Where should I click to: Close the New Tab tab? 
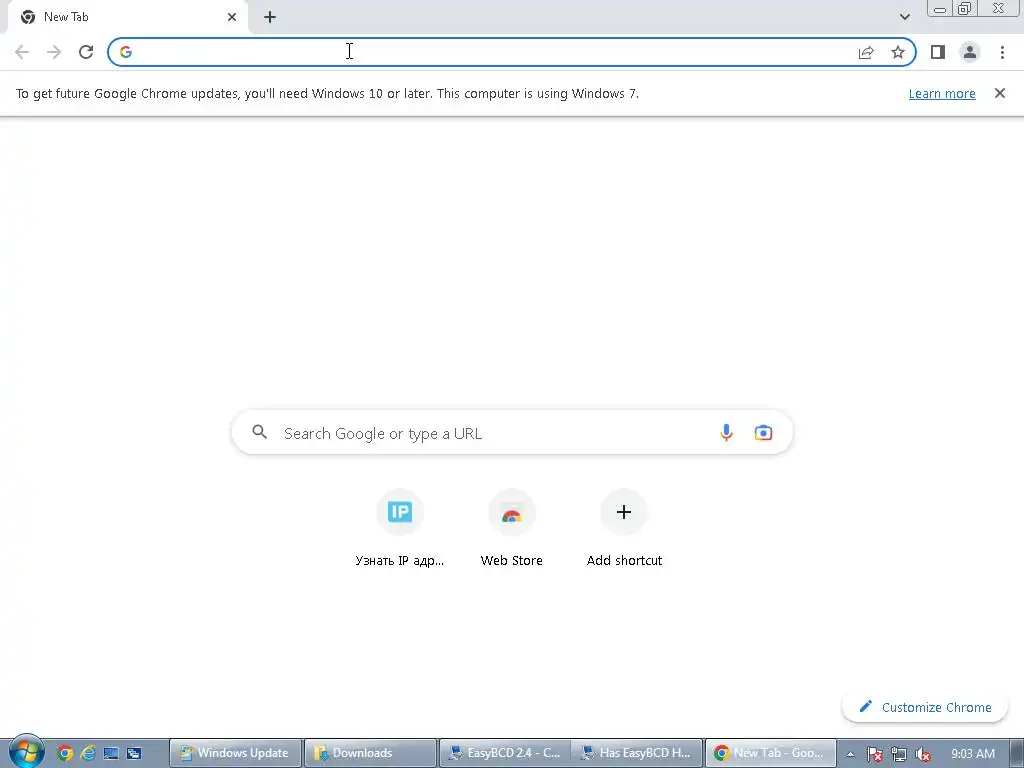point(232,17)
